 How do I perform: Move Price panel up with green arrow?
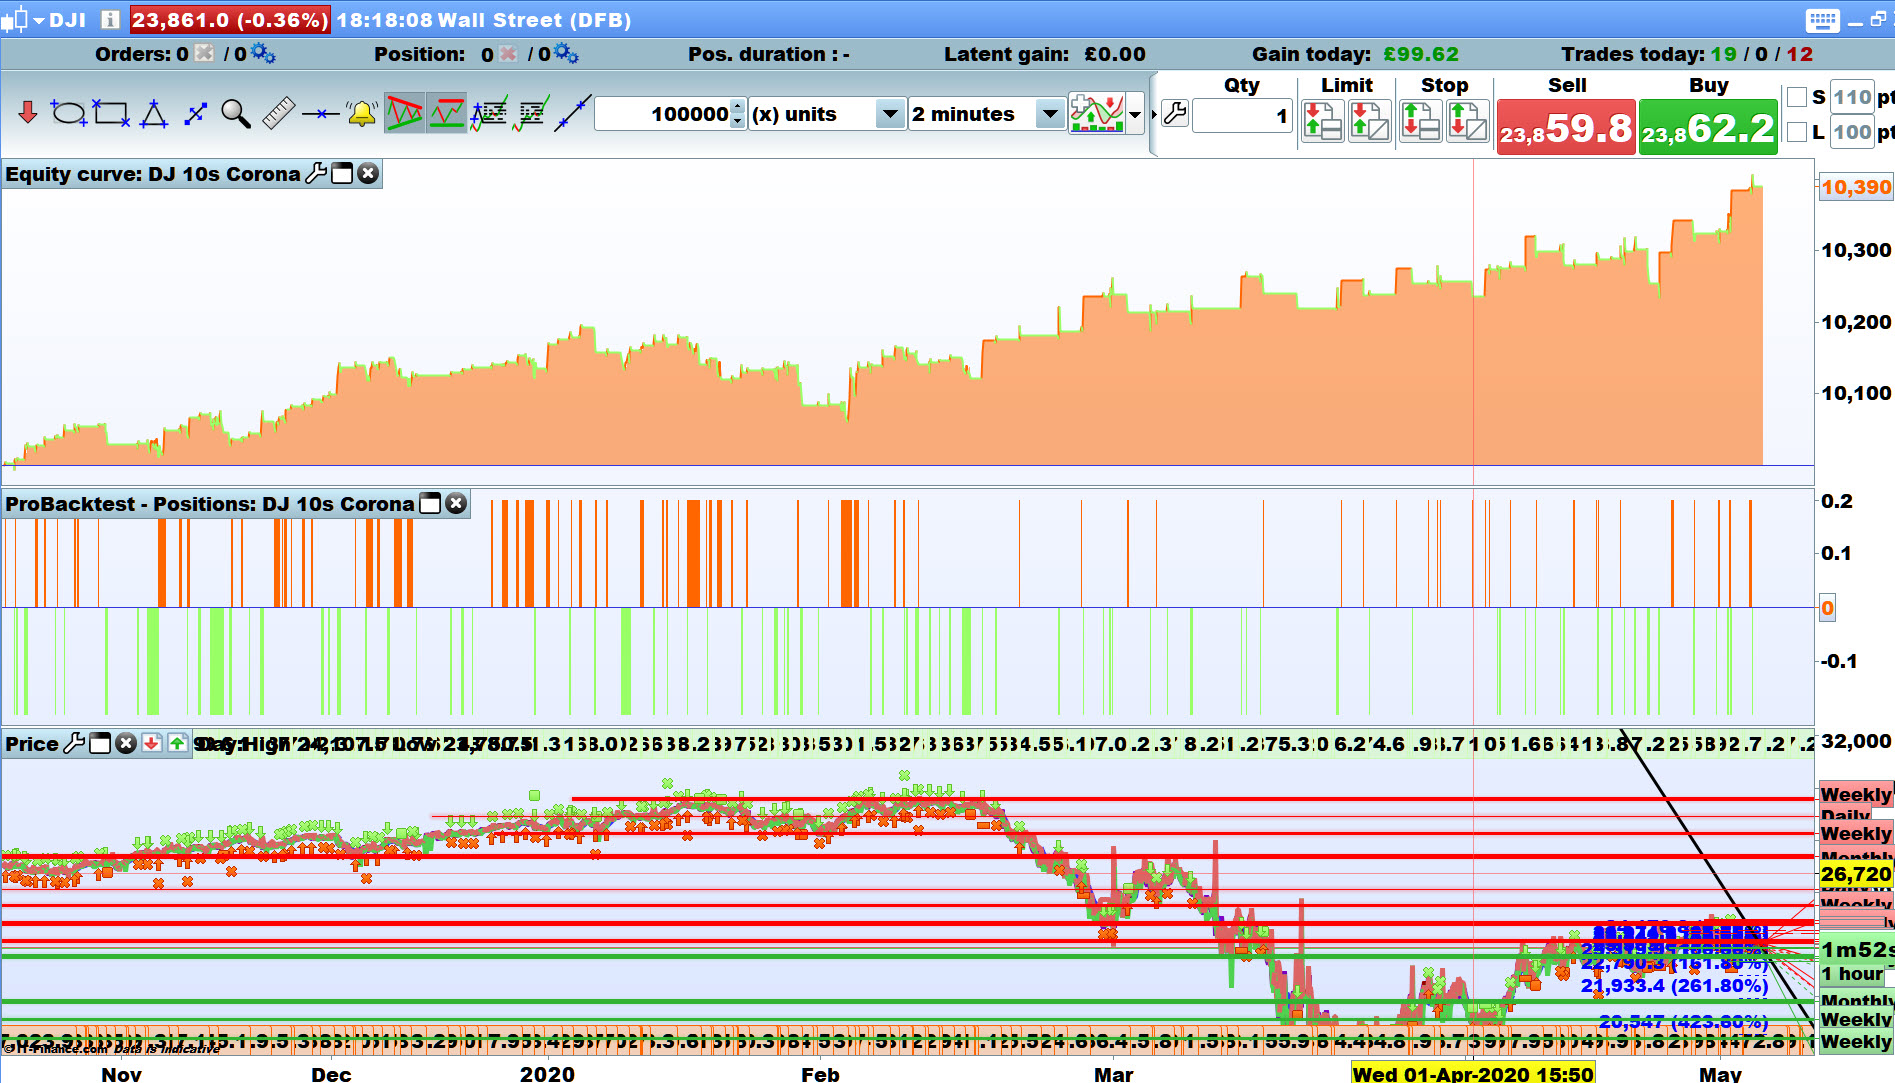pos(178,743)
